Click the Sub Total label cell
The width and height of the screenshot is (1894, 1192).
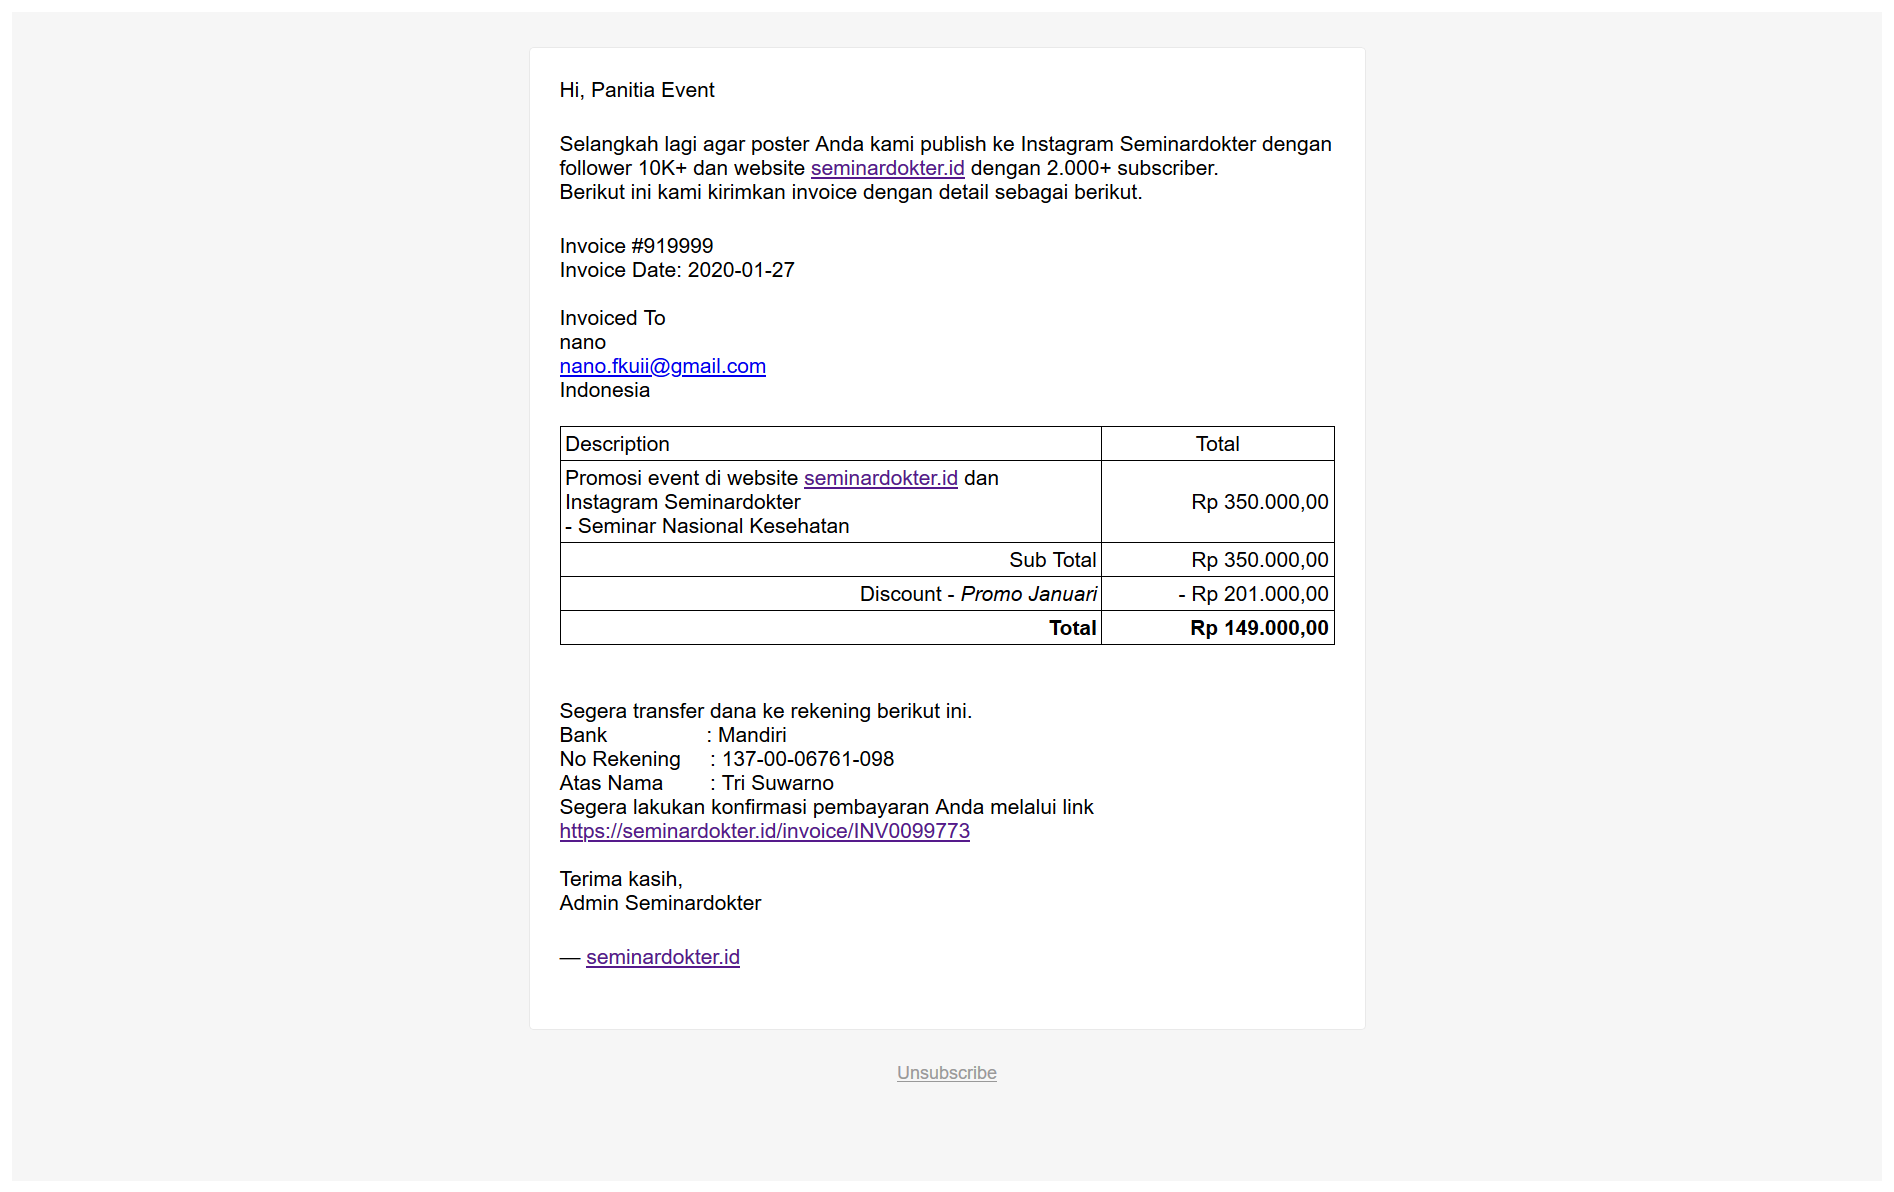pos(1052,560)
